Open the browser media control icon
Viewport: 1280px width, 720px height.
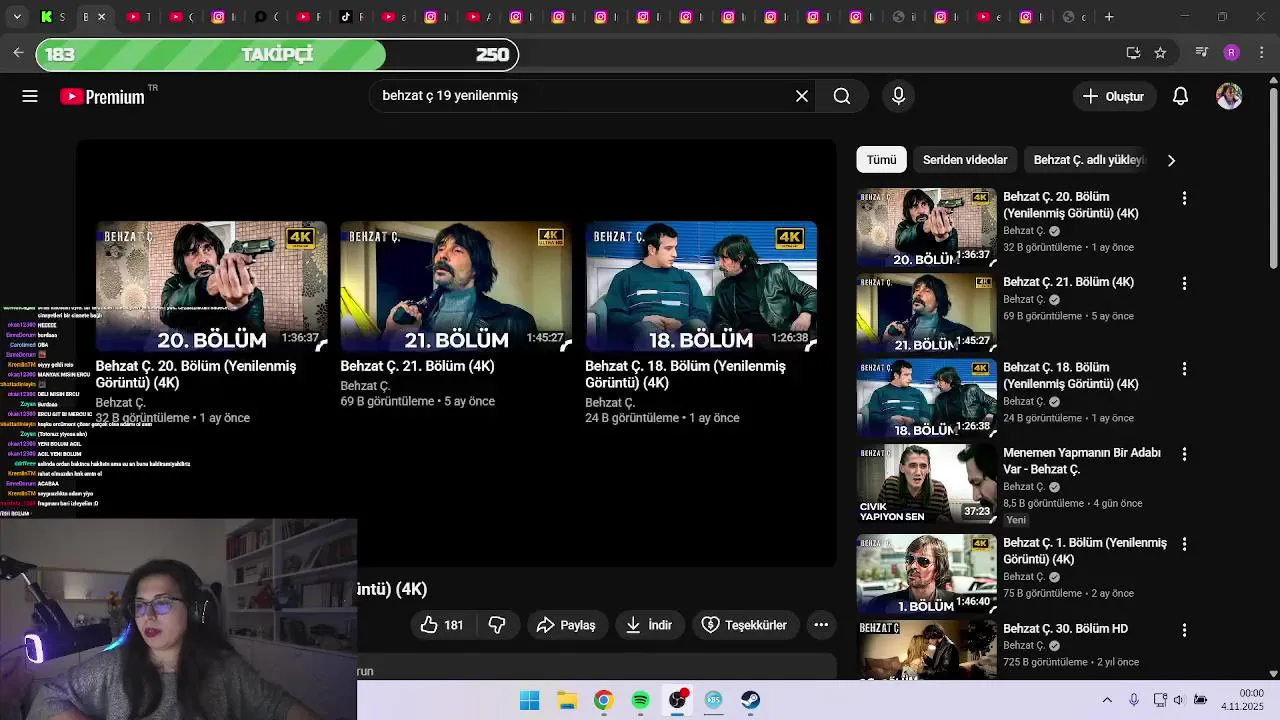click(1202, 53)
